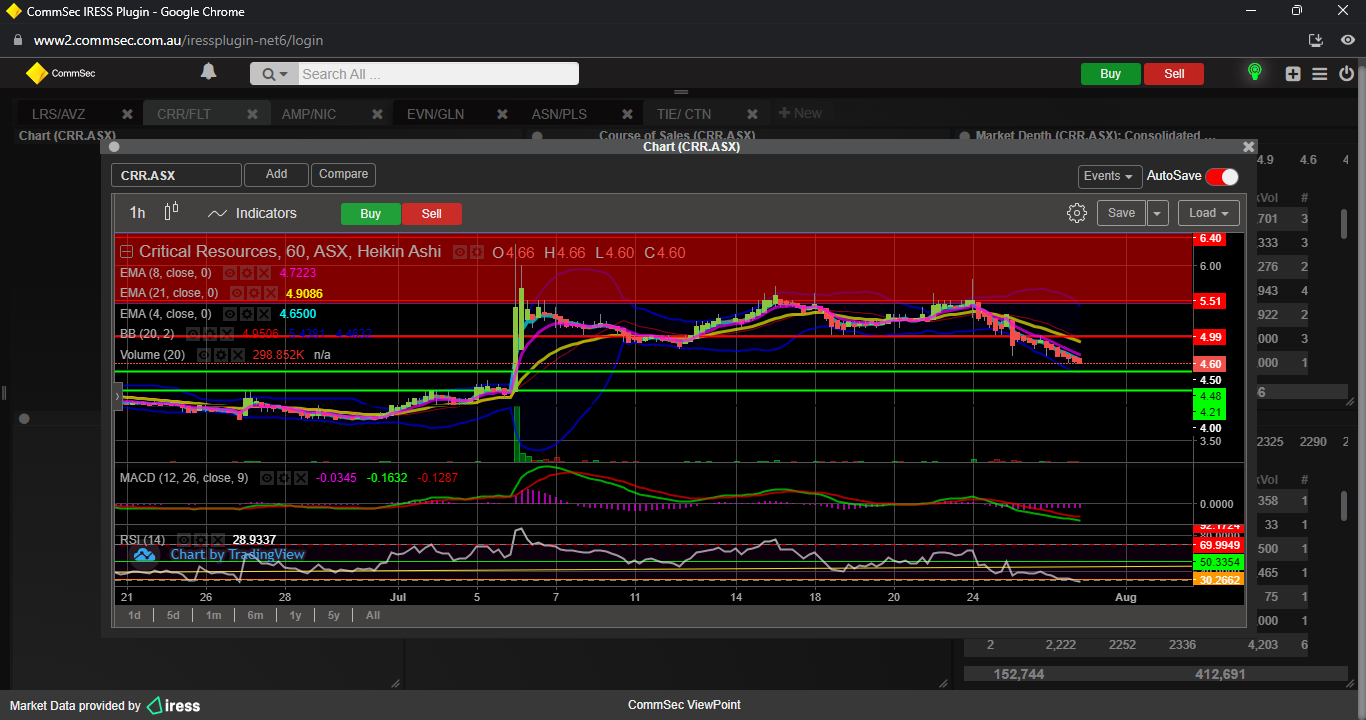The image size is (1366, 720).
Task: Open the Load dropdown menu
Action: coord(1208,213)
